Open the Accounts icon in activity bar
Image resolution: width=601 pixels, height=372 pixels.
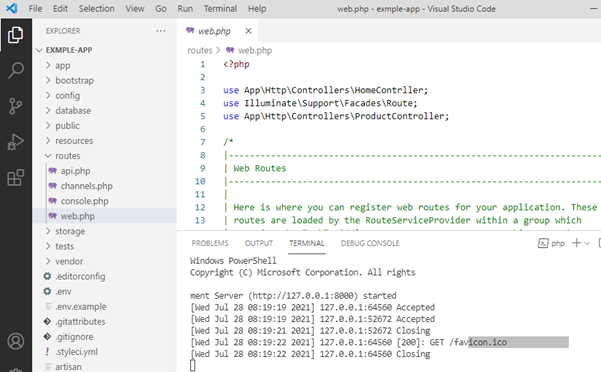coord(16,341)
